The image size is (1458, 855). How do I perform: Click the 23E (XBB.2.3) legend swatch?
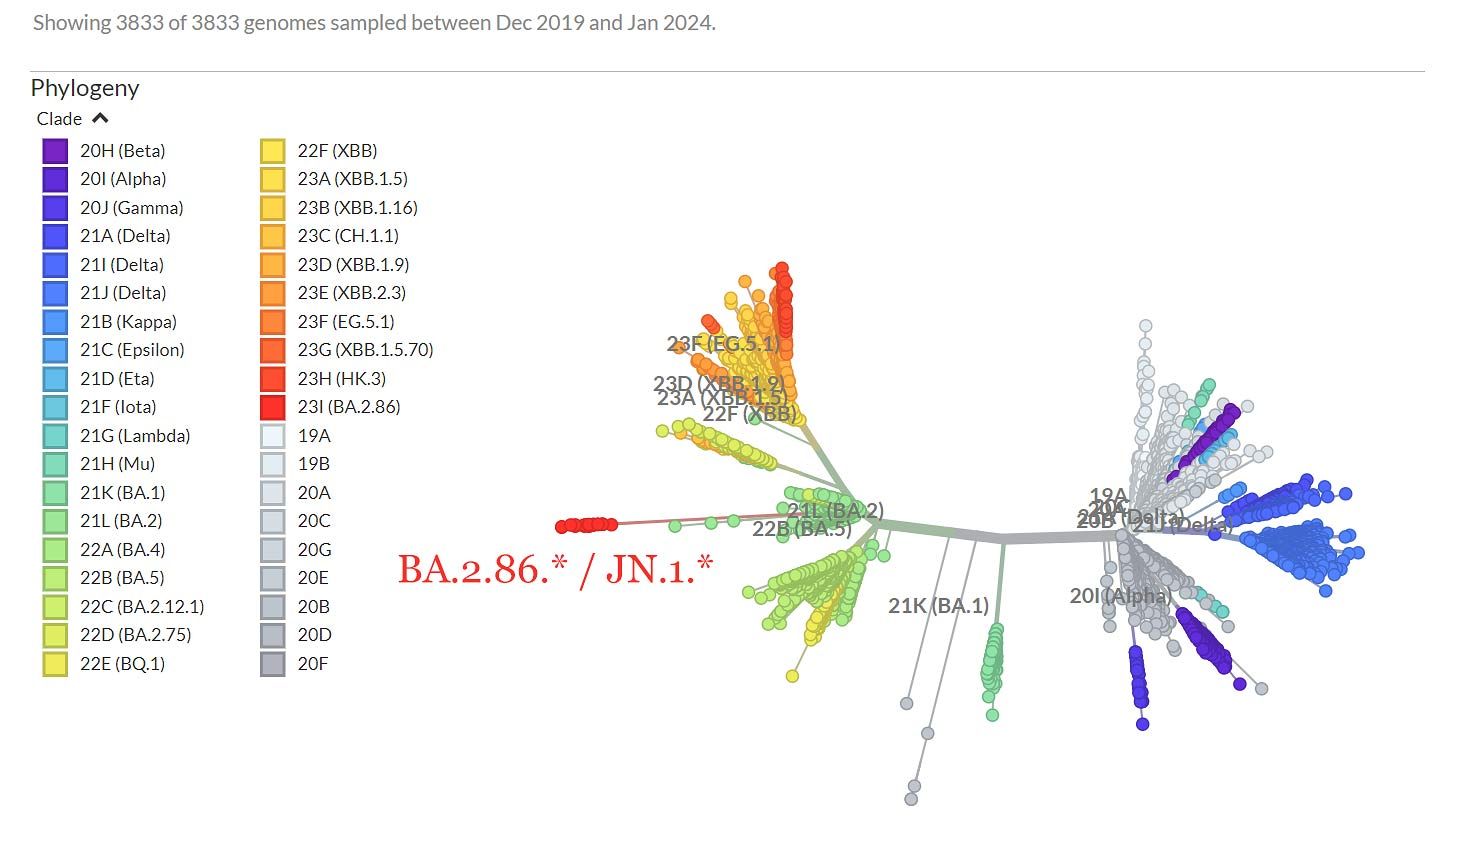273,293
